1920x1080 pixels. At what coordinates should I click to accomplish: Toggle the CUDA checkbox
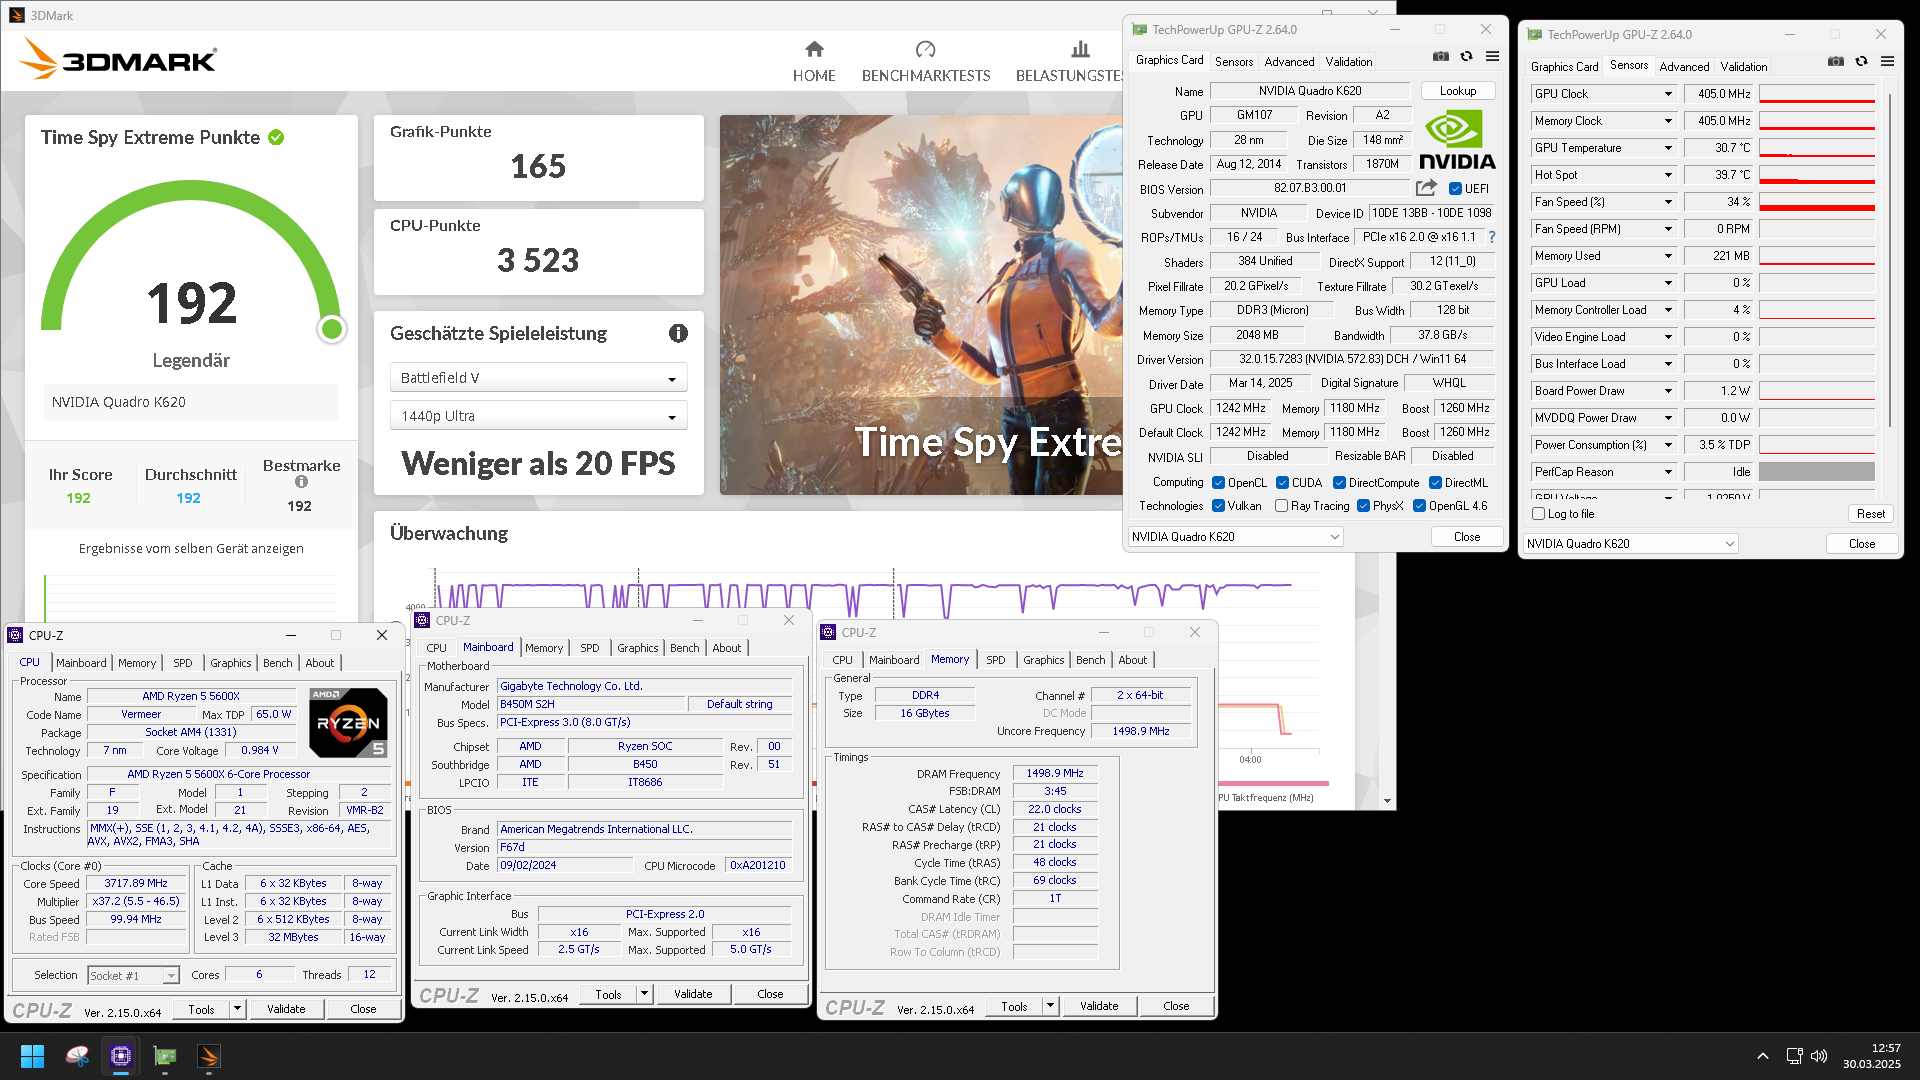(1282, 482)
